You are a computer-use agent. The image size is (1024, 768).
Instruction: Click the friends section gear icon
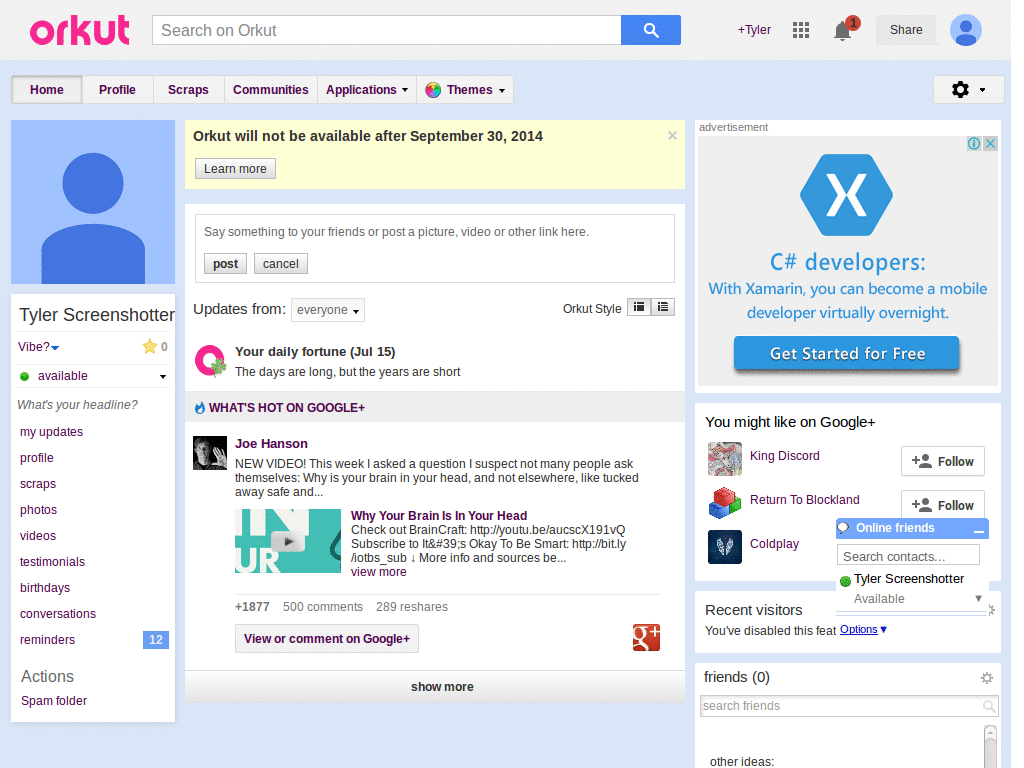pyautogui.click(x=987, y=678)
